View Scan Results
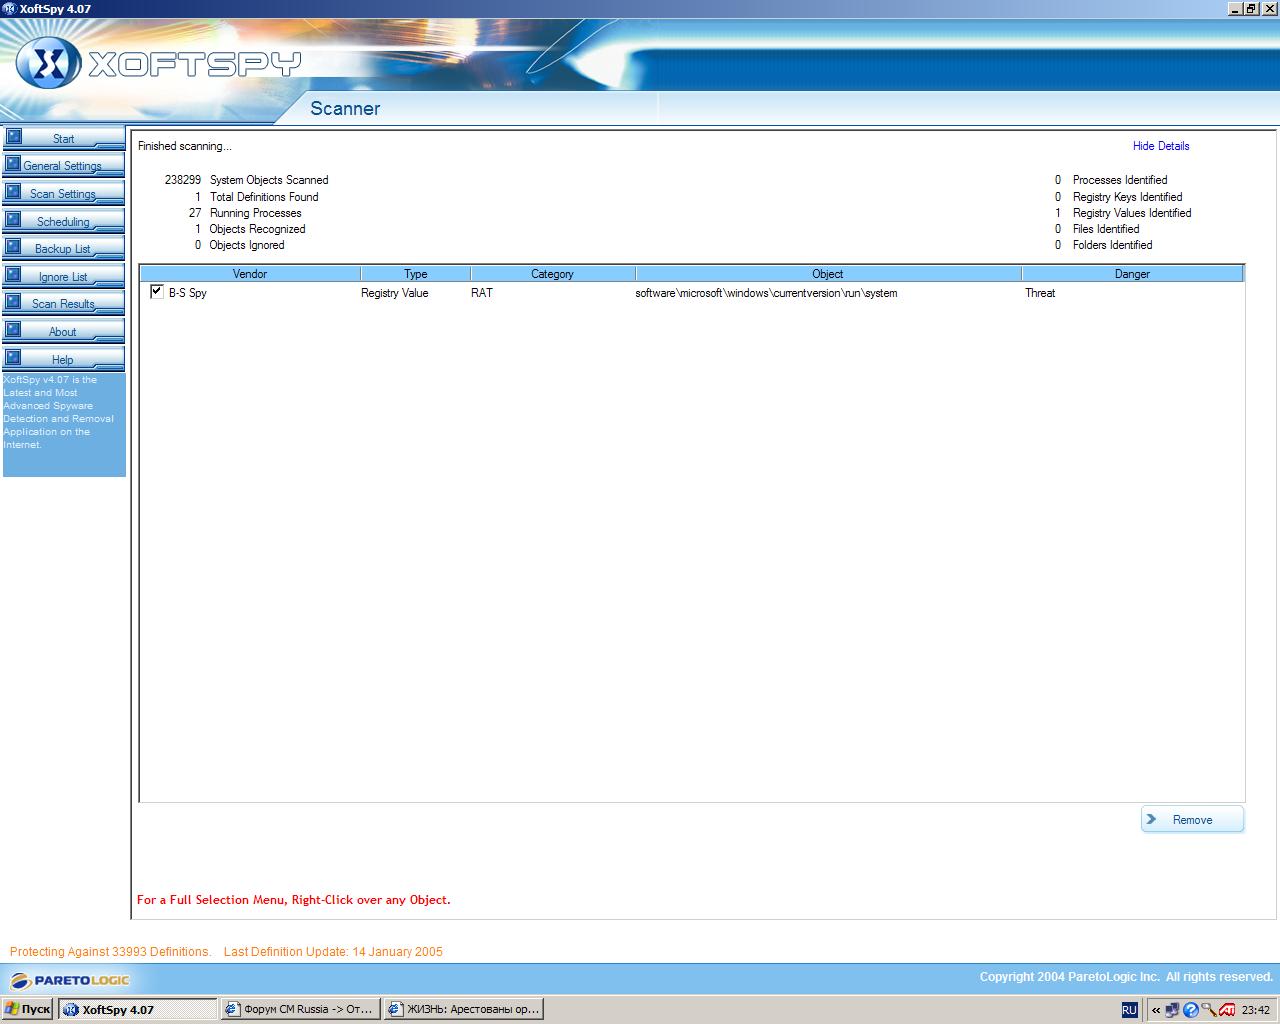This screenshot has height=1024, width=1280. 64,303
